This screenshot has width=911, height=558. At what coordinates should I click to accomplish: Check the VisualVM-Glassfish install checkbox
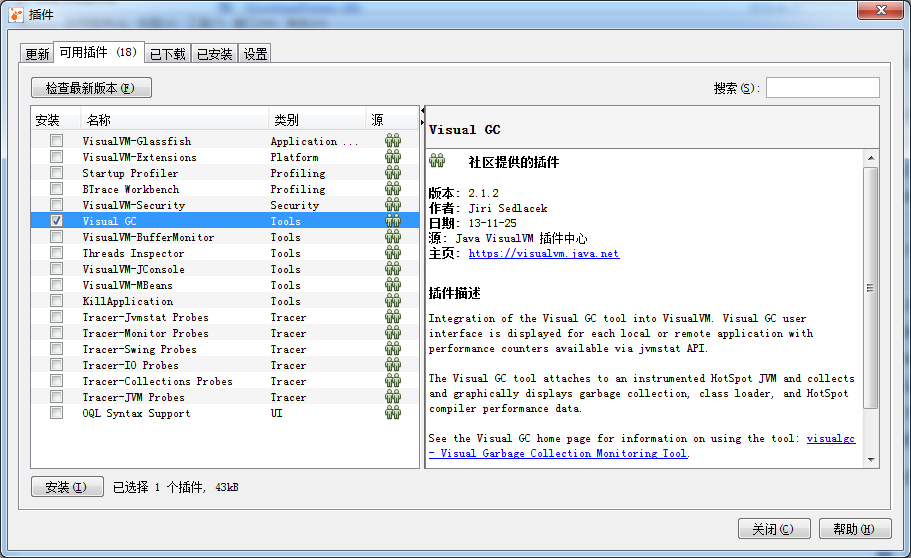(x=56, y=141)
